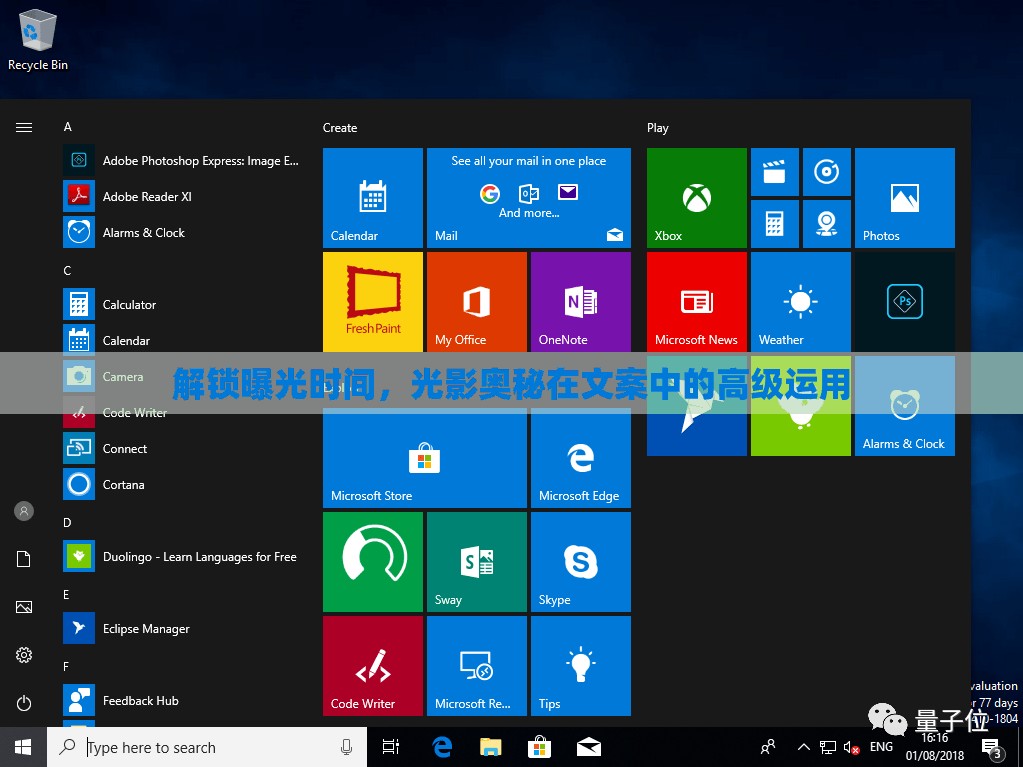Open the Alarms & Clock tile
This screenshot has height=767, width=1023.
pos(905,406)
